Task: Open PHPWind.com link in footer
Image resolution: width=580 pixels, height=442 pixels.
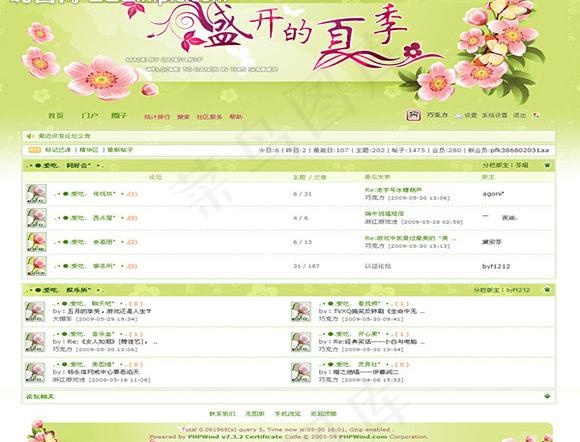Action: pyautogui.click(x=363, y=437)
